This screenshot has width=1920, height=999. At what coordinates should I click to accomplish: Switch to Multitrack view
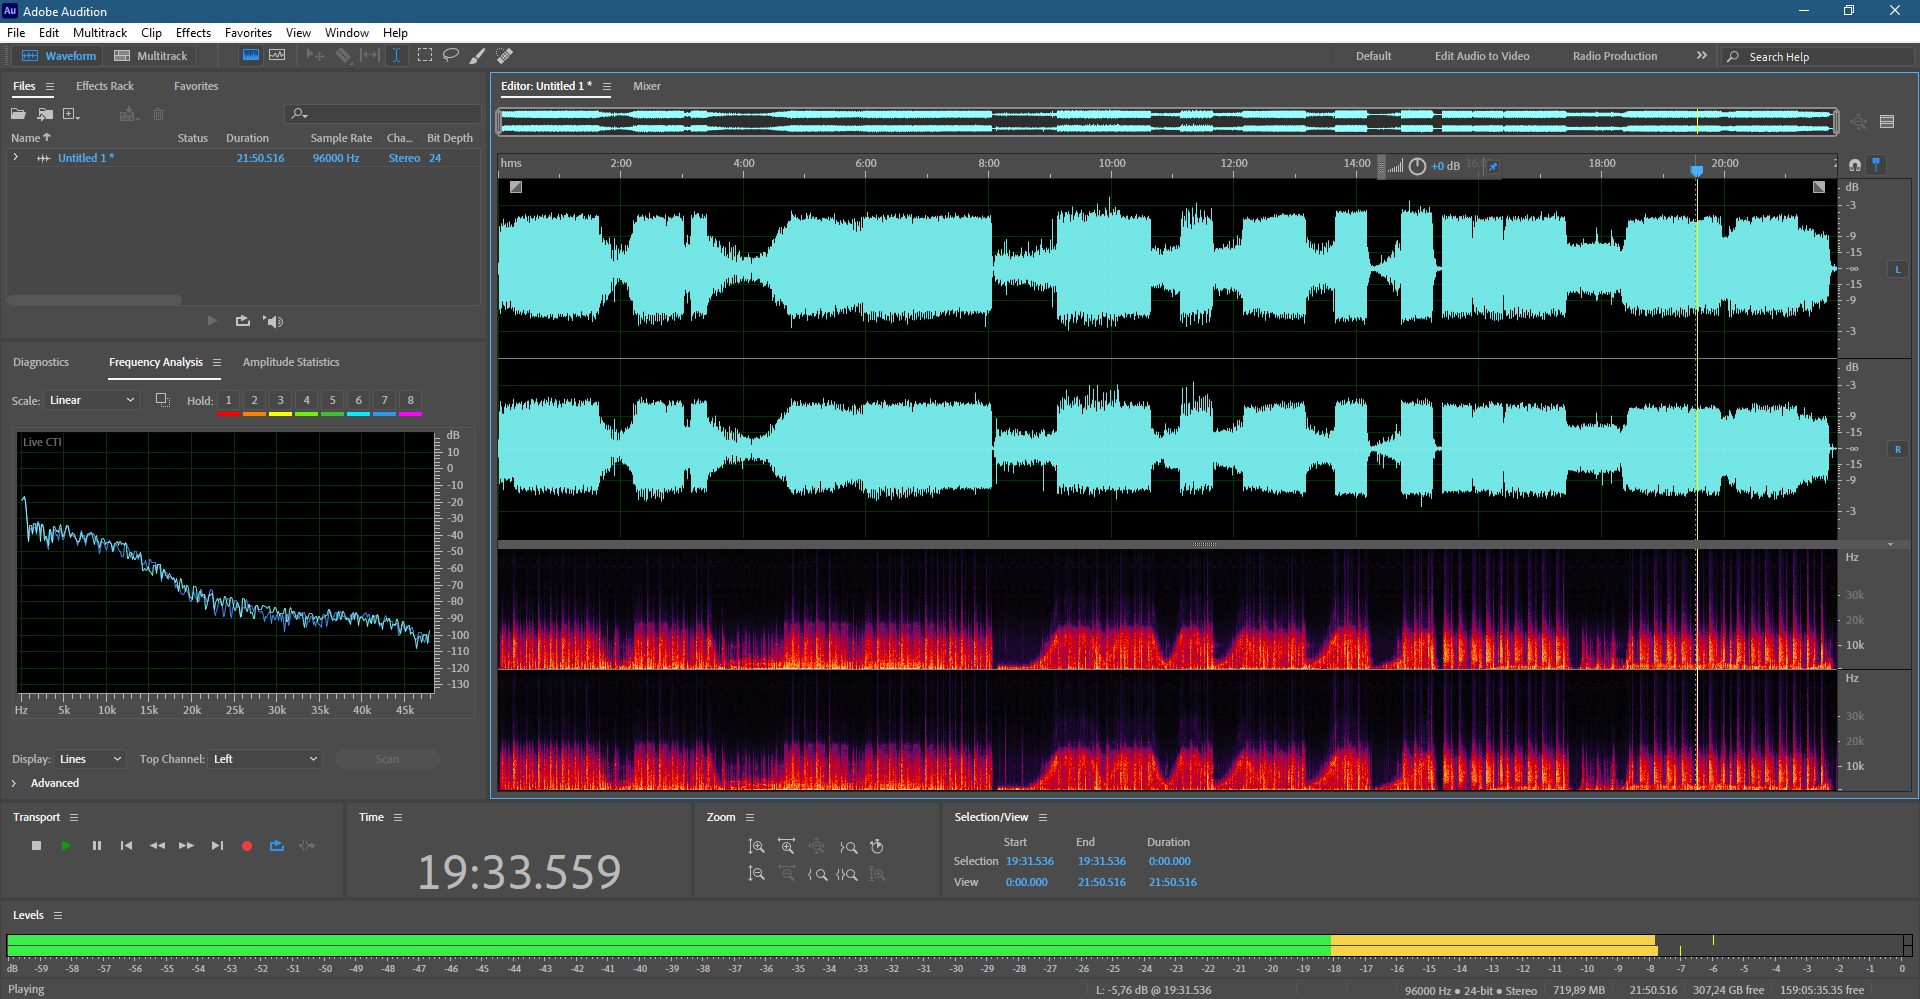click(151, 56)
